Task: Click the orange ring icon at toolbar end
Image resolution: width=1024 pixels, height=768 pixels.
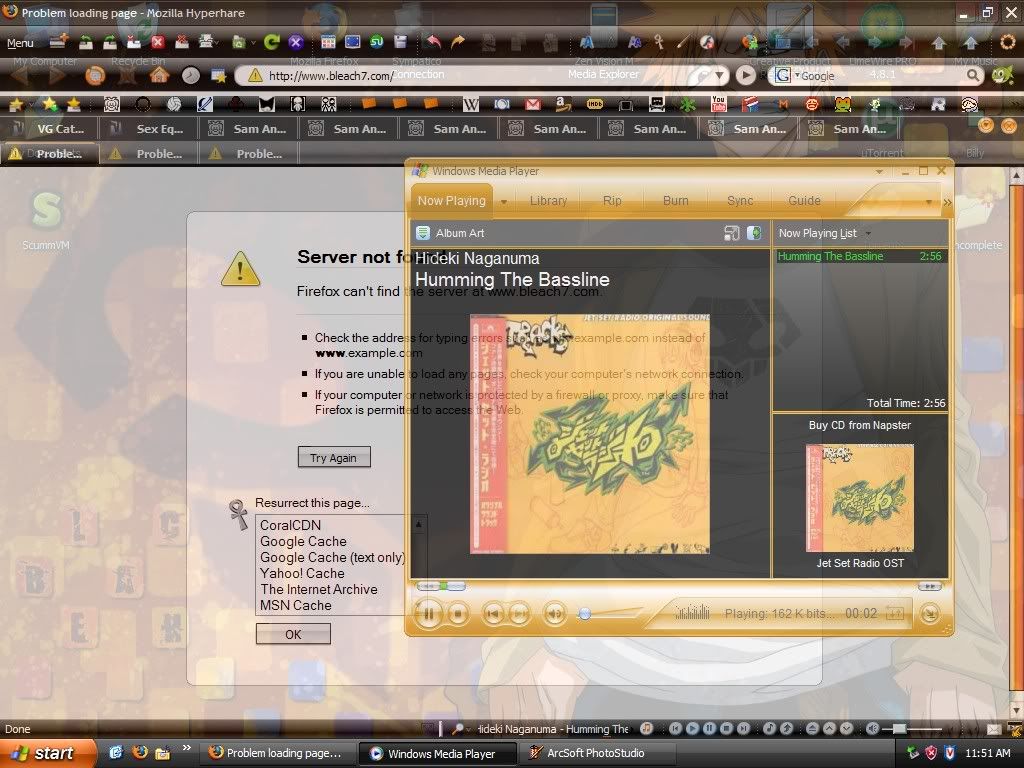Action: coord(1008,42)
